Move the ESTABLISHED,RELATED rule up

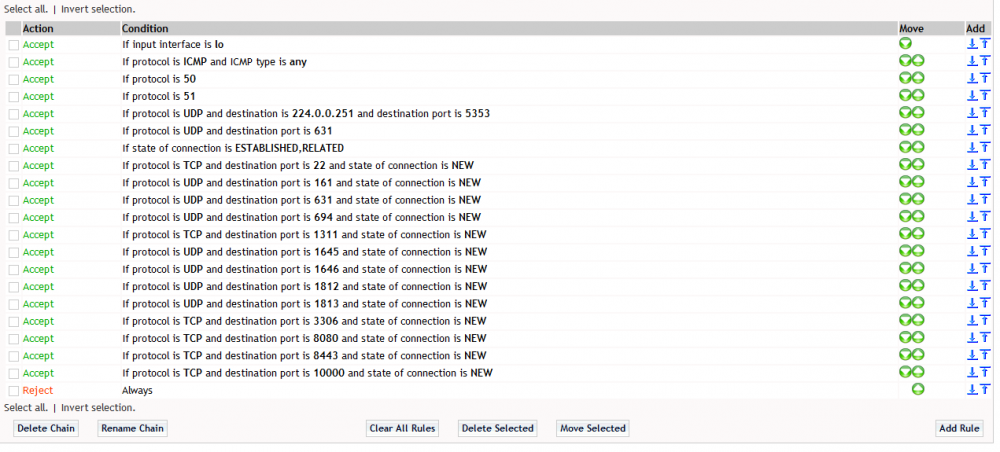point(917,148)
